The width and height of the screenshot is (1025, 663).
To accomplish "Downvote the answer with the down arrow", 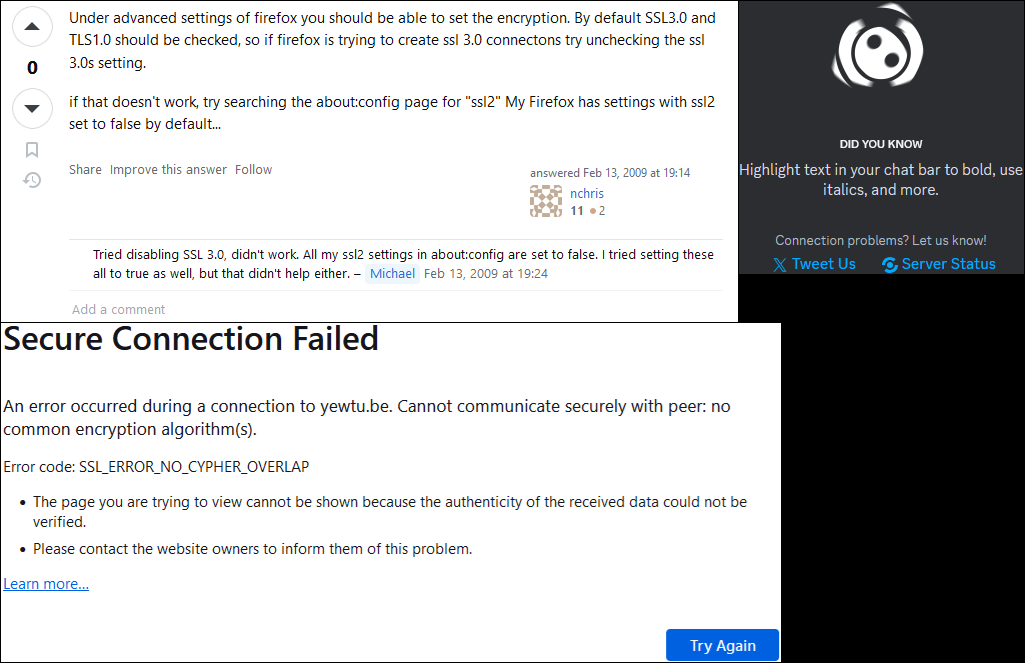I will 32,108.
